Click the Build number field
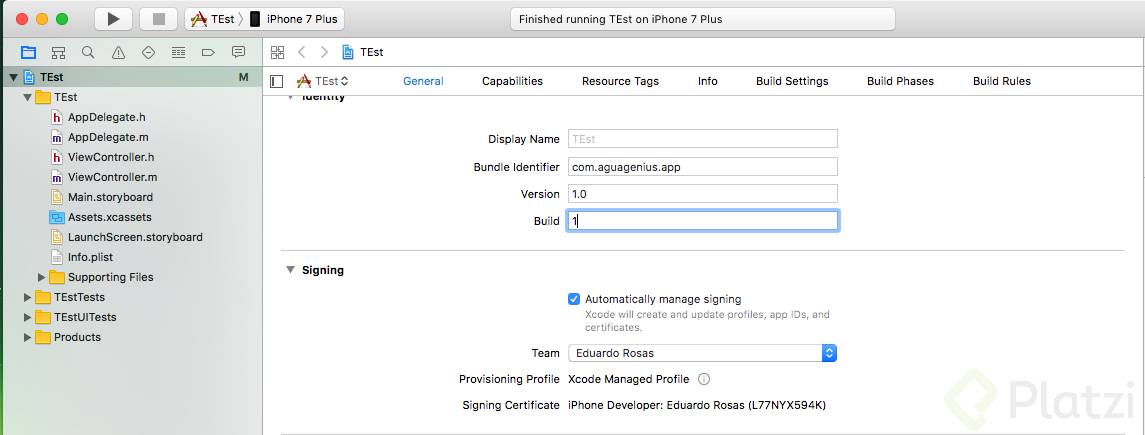The image size is (1145, 435). [x=702, y=221]
